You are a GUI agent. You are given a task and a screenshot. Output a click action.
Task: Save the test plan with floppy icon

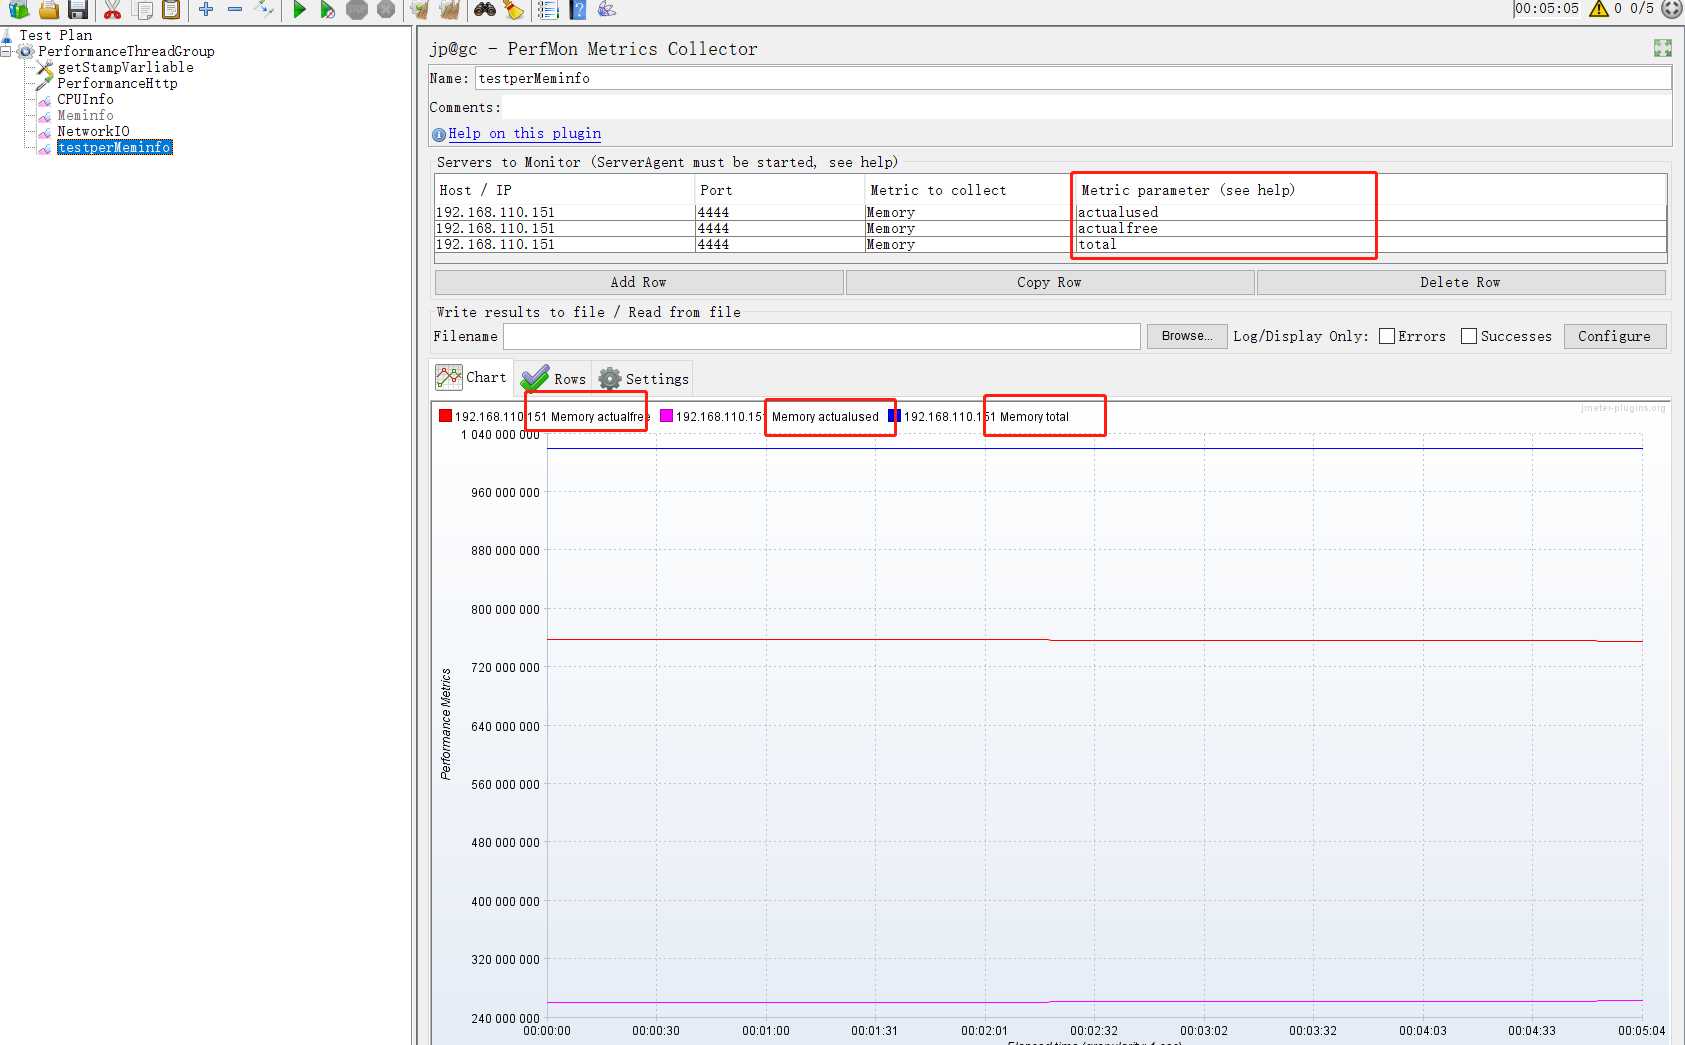78,9
